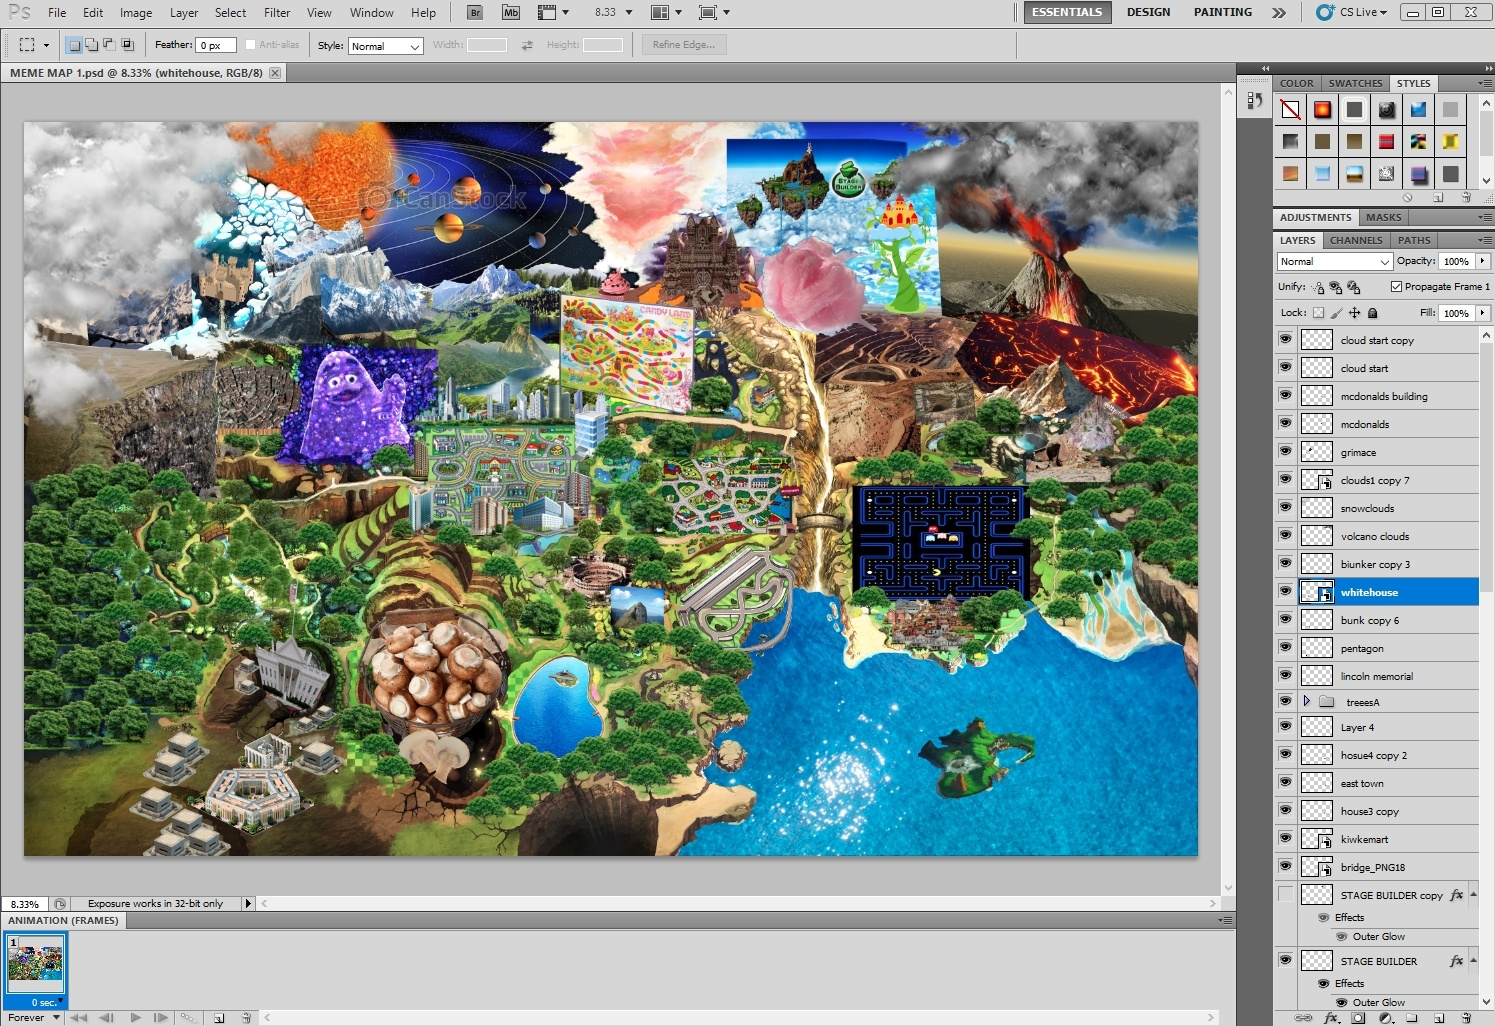Choose Add to Selection mode icon
This screenshot has height=1026, width=1495.
91,45
